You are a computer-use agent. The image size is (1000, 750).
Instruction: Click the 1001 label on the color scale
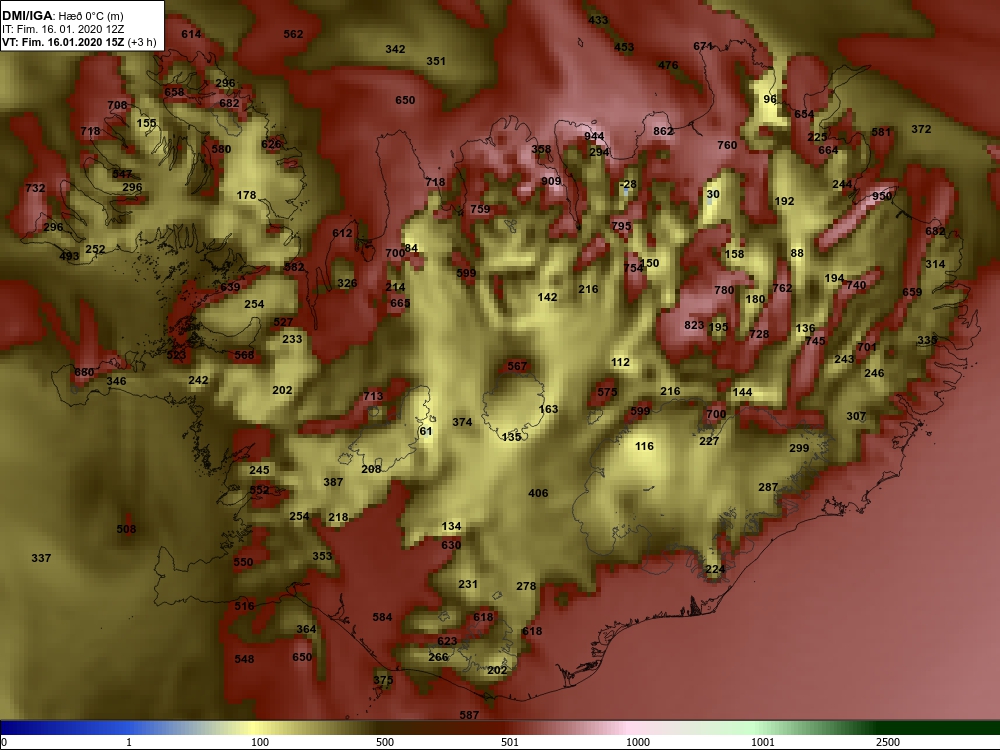pyautogui.click(x=762, y=742)
